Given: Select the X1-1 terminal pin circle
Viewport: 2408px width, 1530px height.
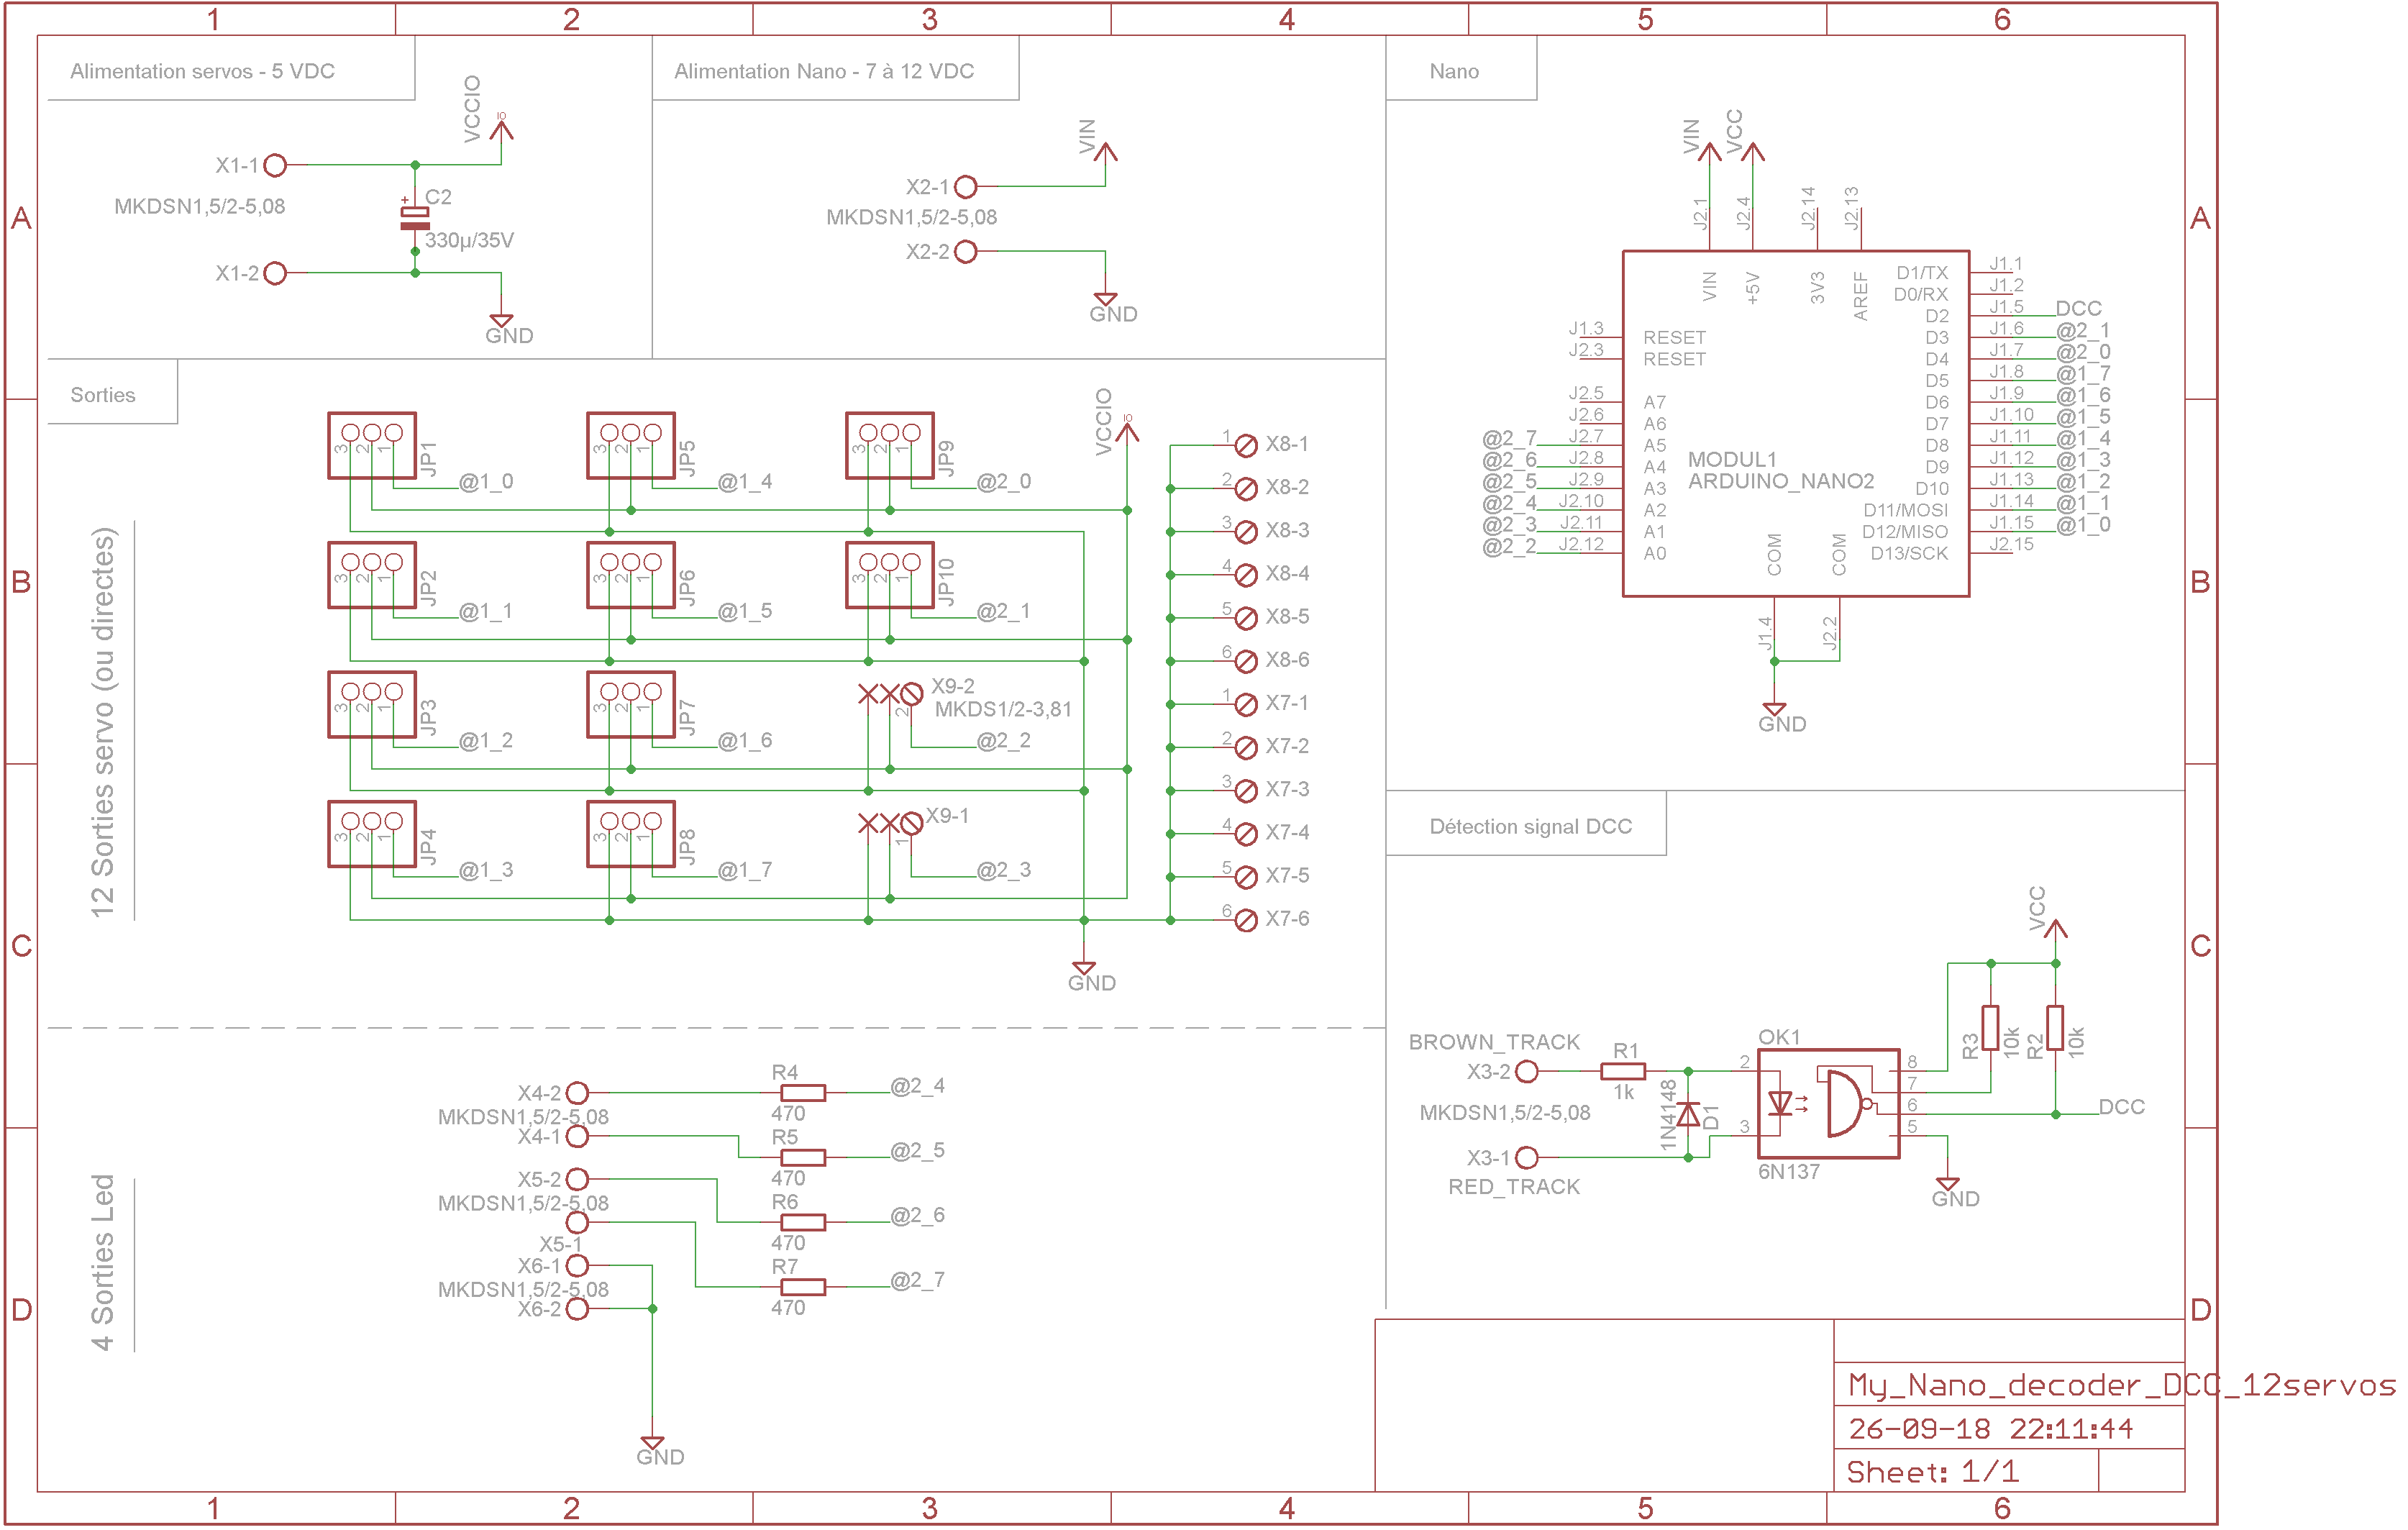Looking at the screenshot, I should point(276,165).
